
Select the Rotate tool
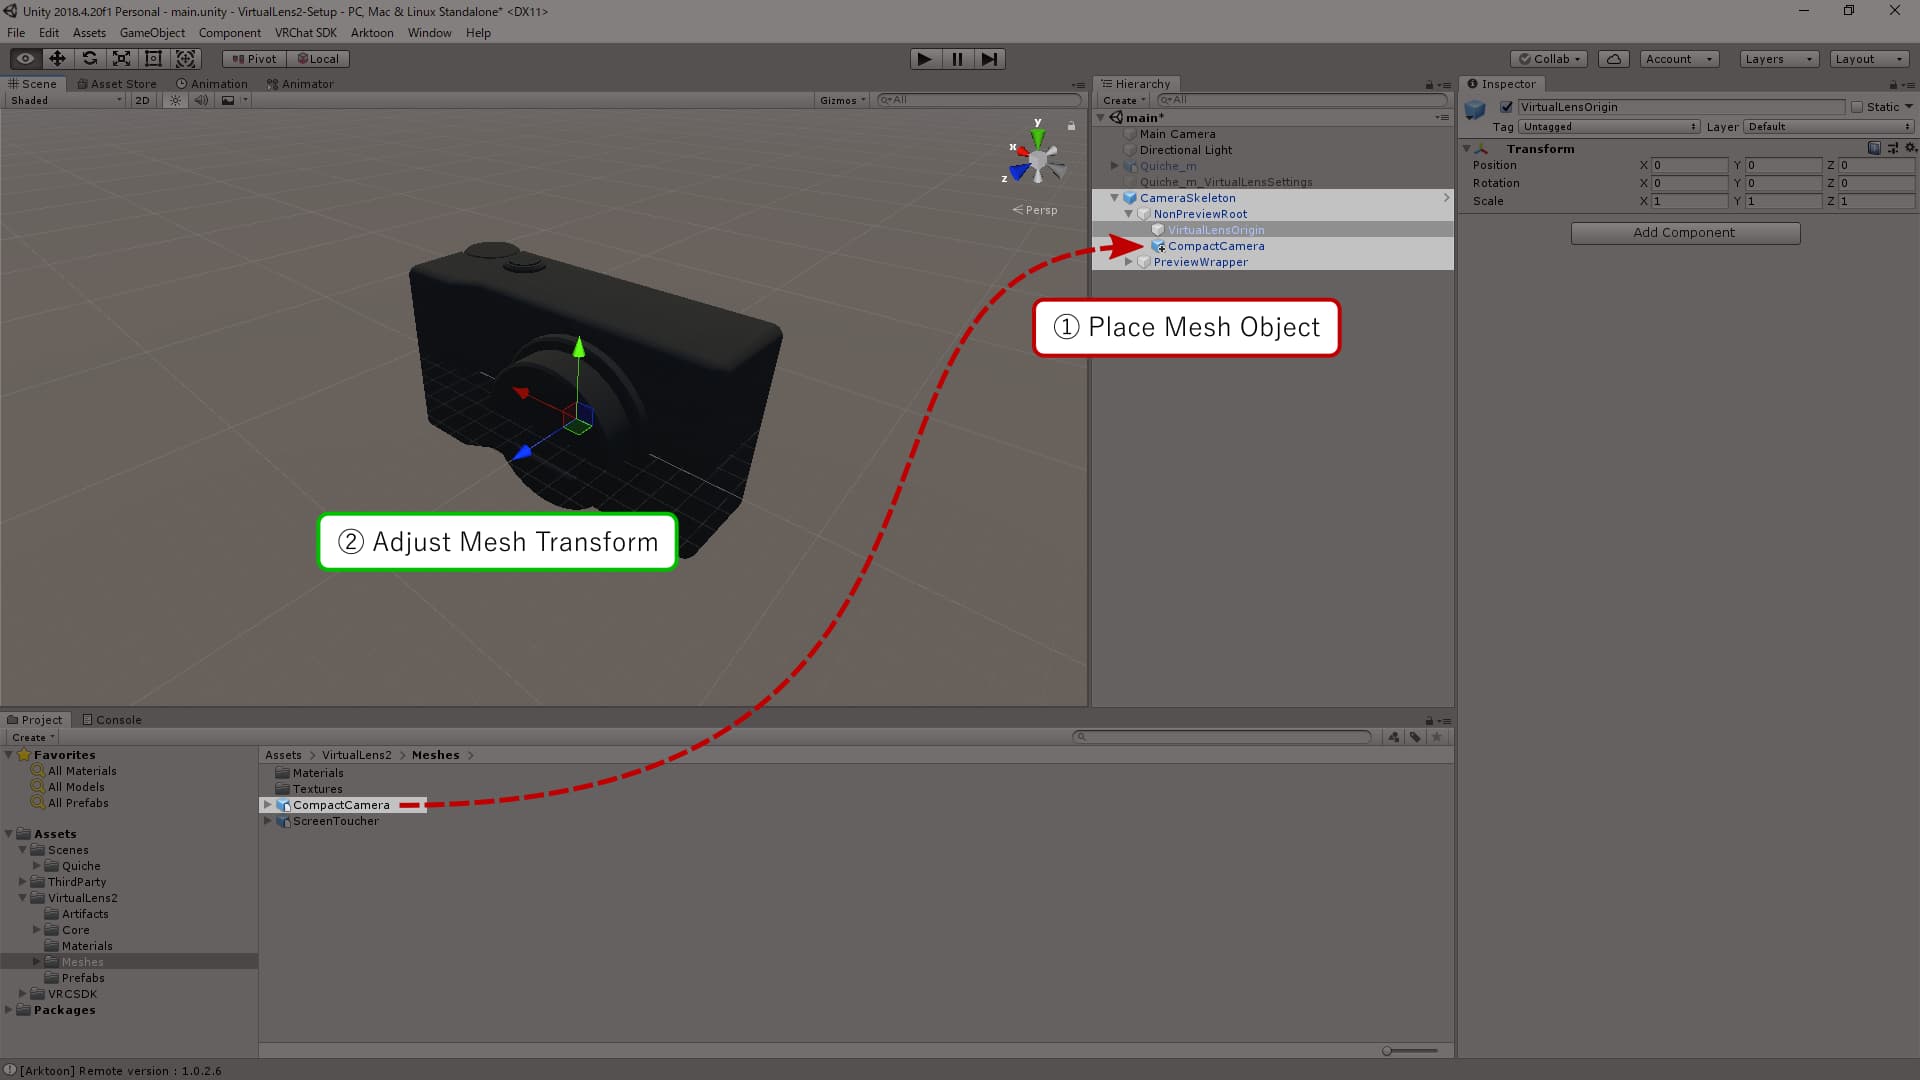(89, 59)
